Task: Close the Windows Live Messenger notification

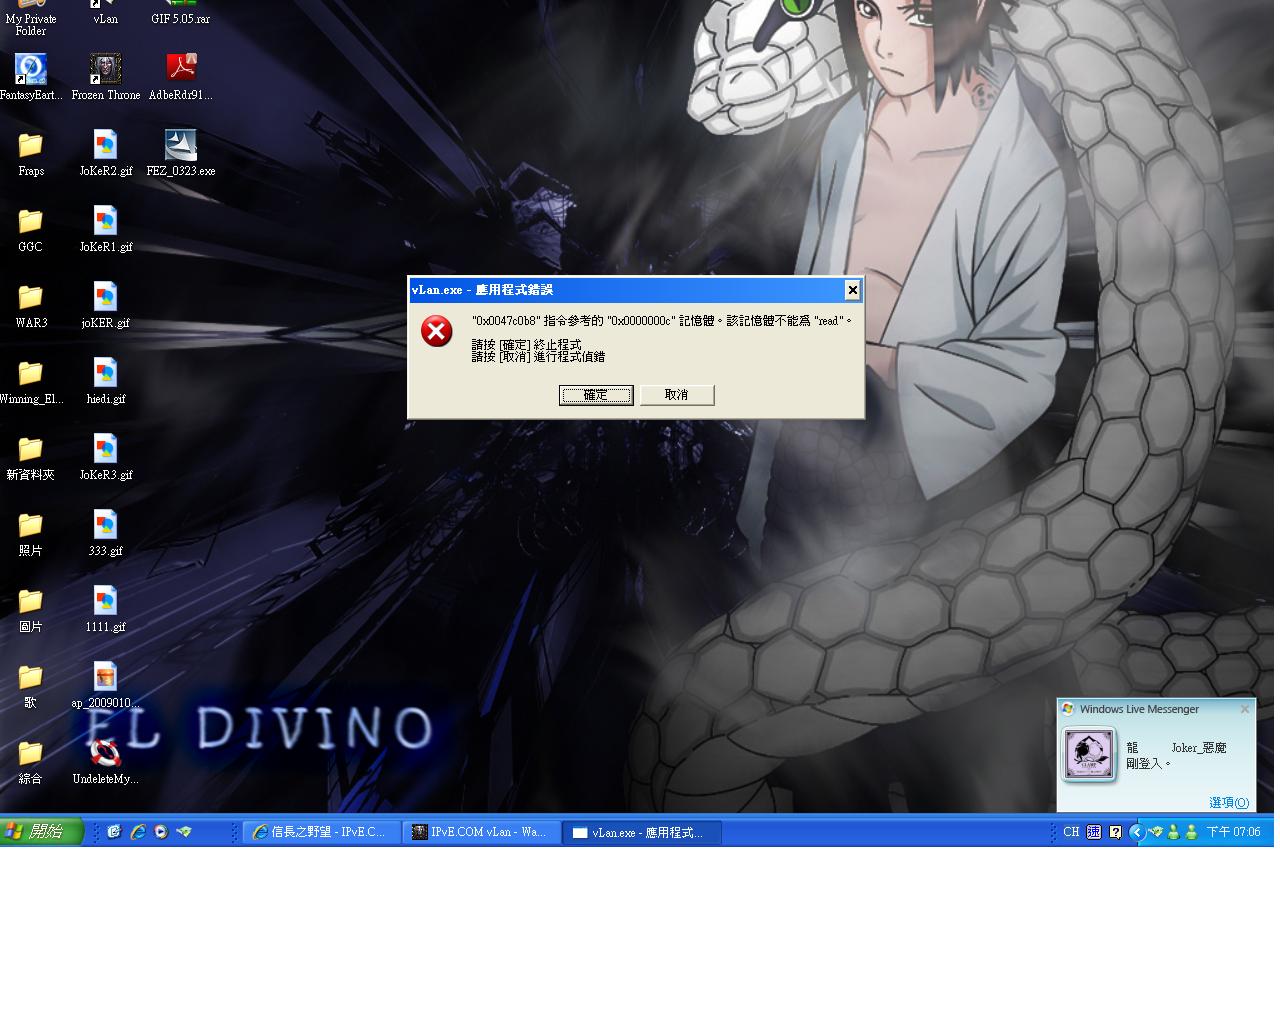Action: (x=1245, y=709)
